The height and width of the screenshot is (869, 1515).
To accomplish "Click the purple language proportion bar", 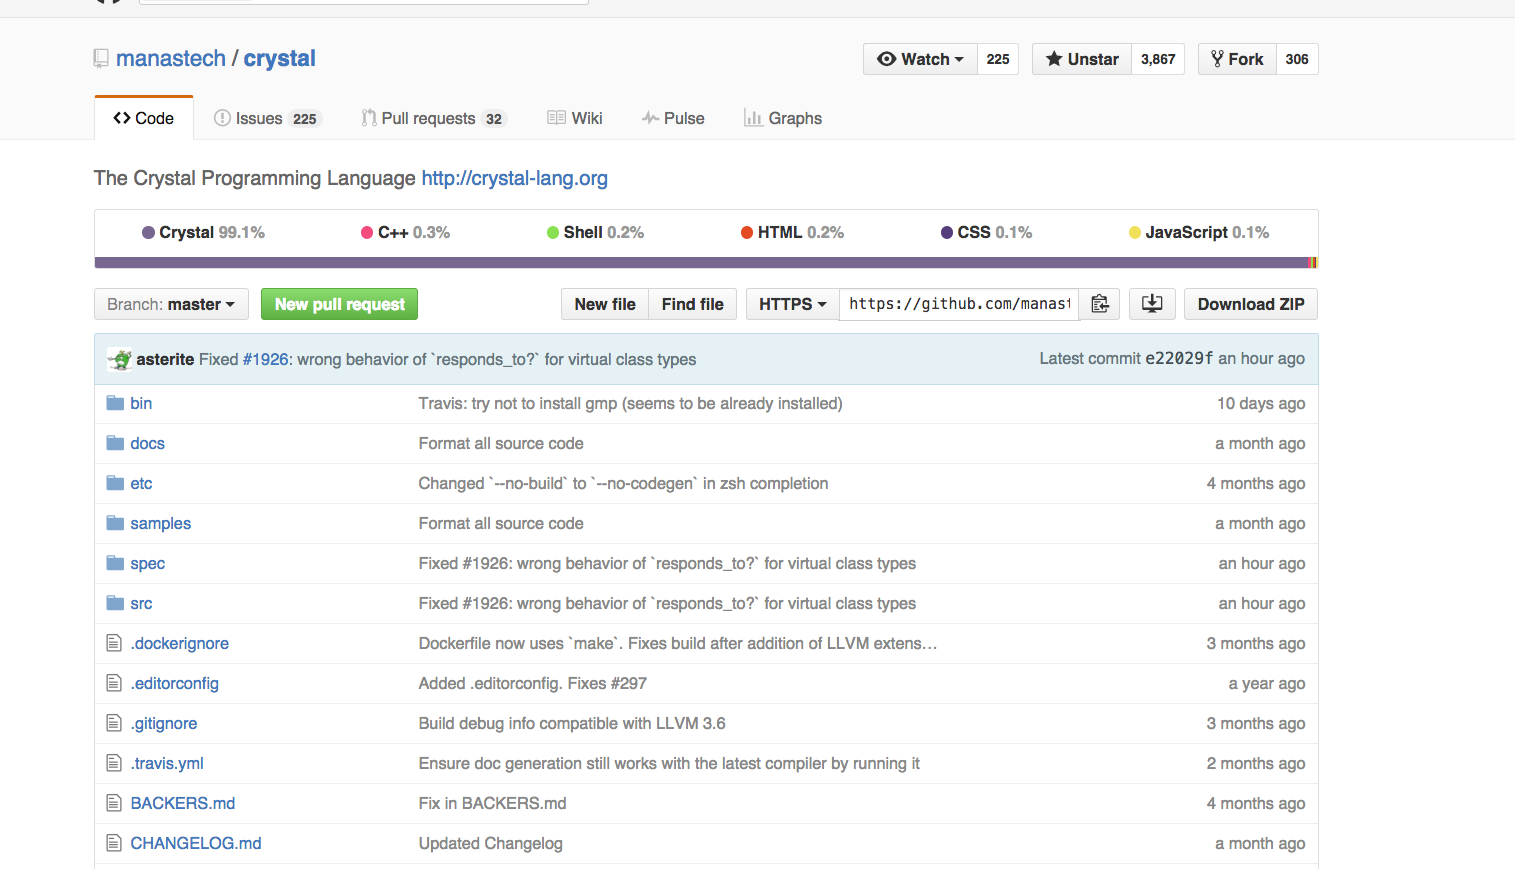I will click(701, 263).
